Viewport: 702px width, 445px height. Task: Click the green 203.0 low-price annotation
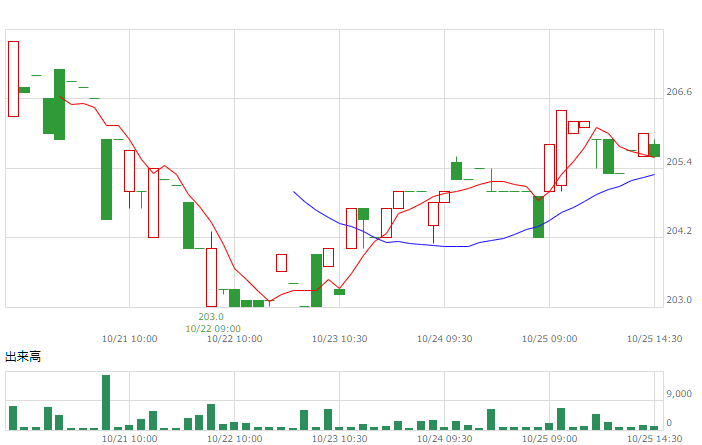(x=211, y=317)
